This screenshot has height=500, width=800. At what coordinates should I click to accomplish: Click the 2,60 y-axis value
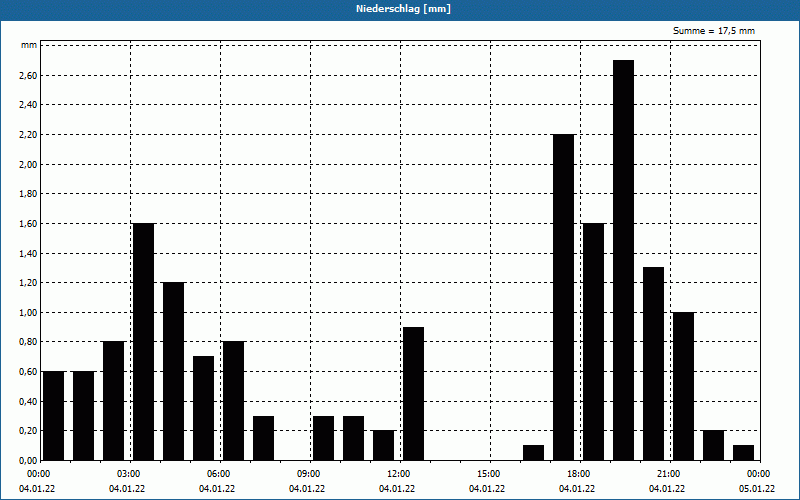tap(29, 76)
